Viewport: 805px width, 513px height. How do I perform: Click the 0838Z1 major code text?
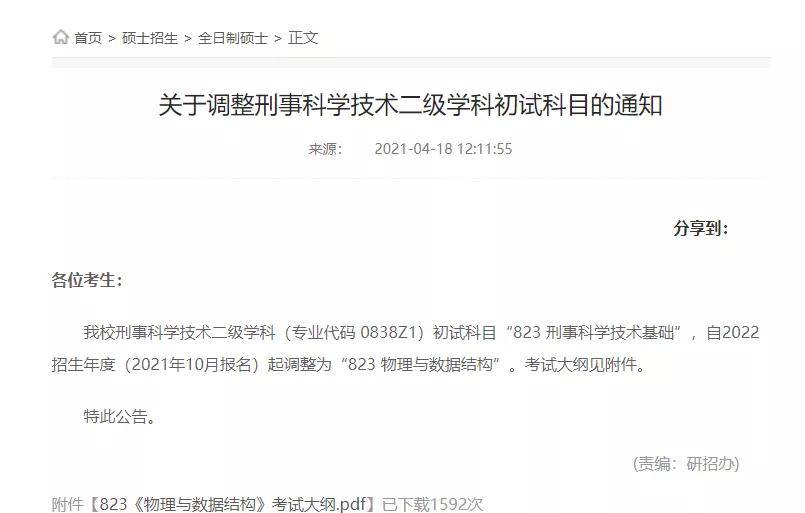[x=391, y=333]
